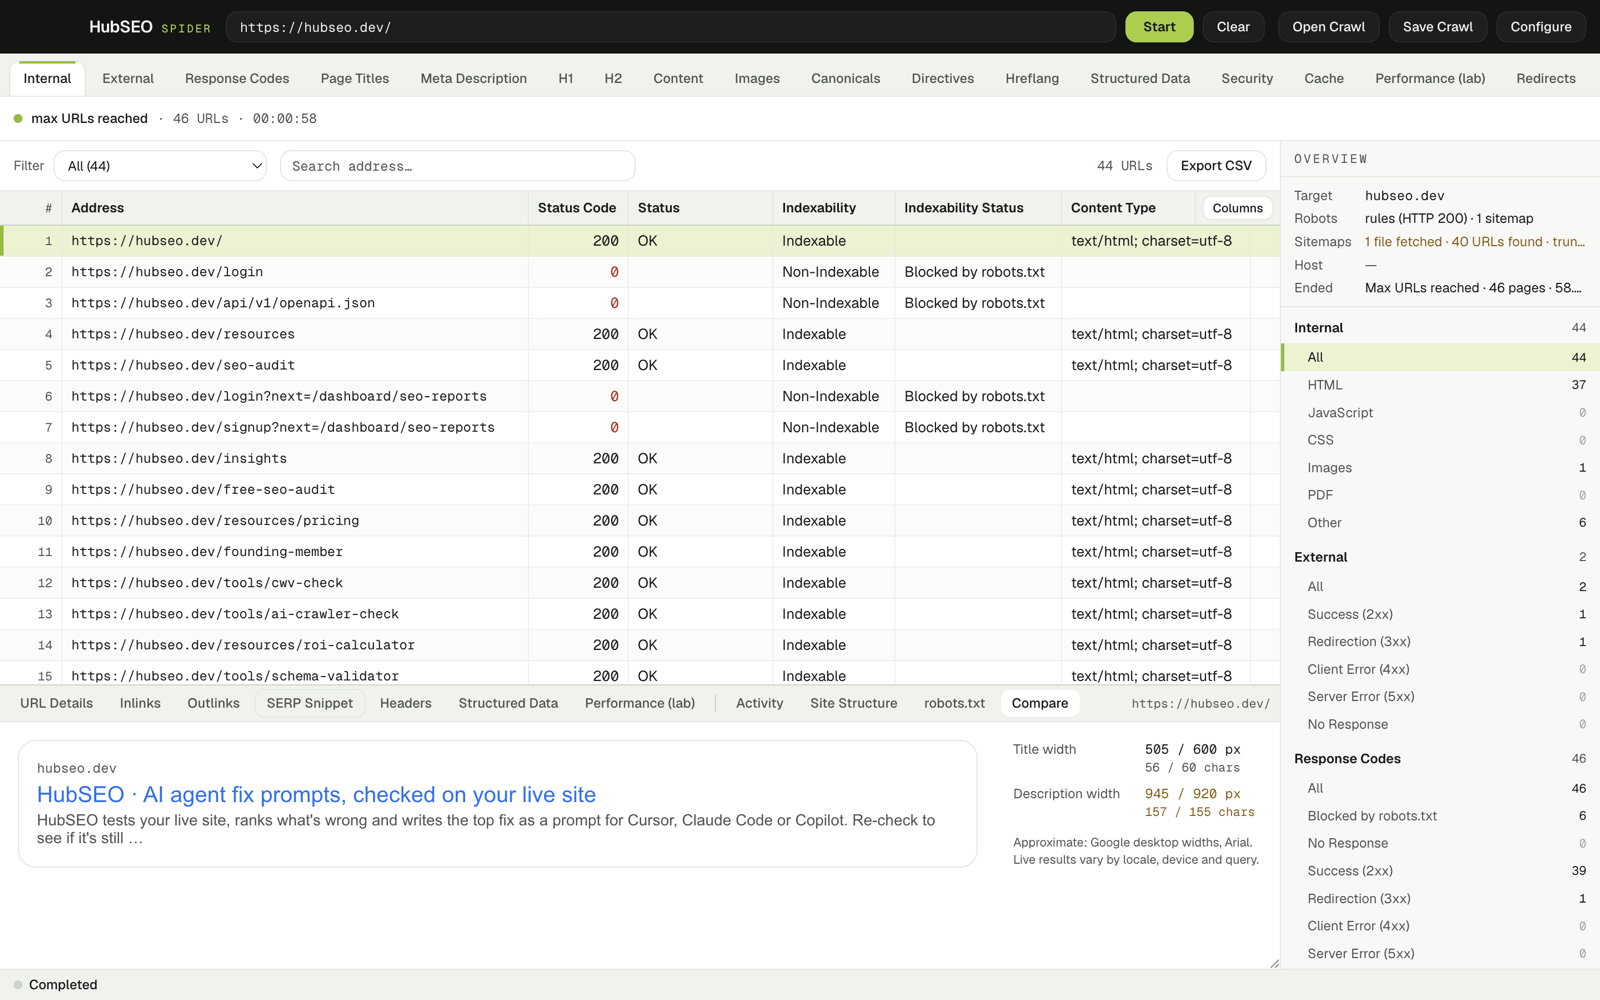Open the Outlinks bottom tab
The height and width of the screenshot is (1000, 1600).
(213, 703)
